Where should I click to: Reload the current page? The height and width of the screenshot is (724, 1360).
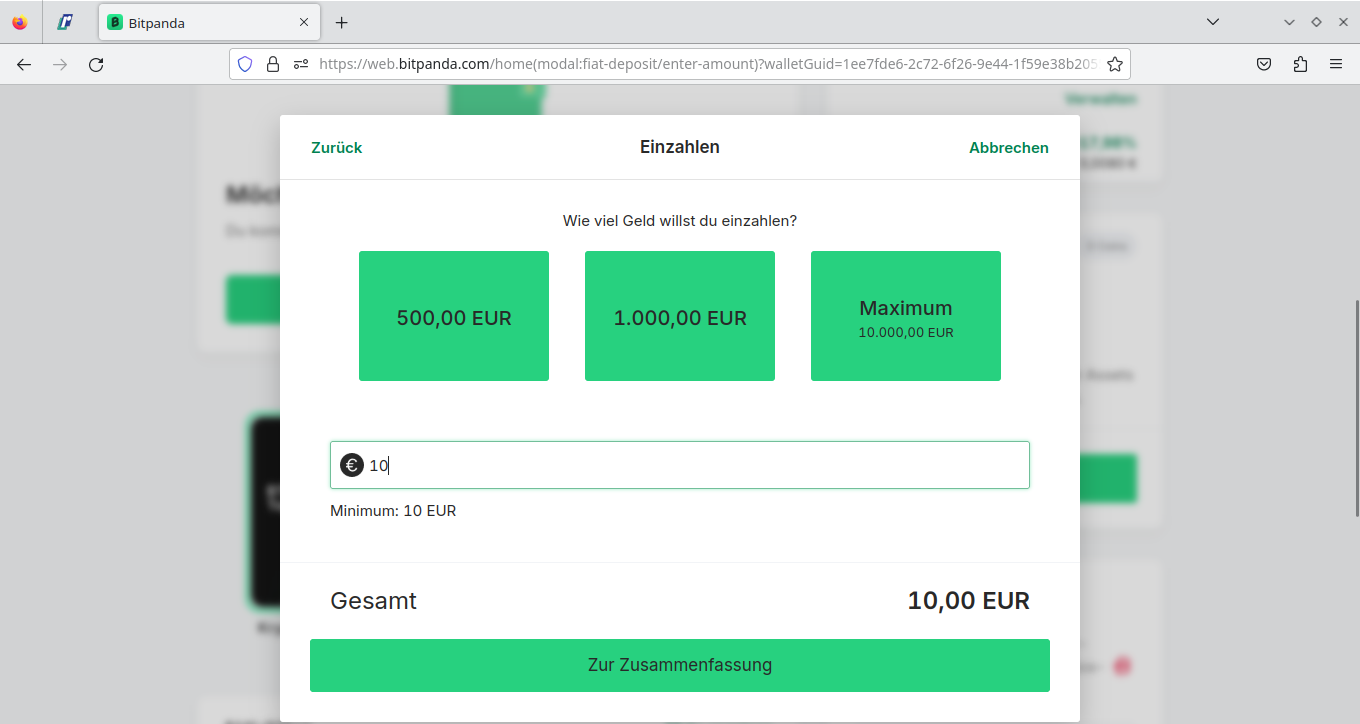(x=96, y=64)
